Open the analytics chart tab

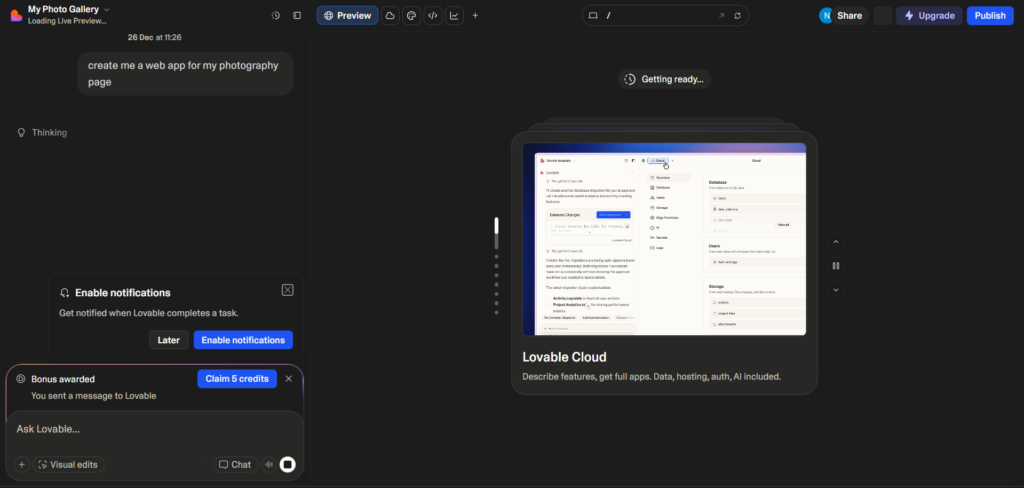pyautogui.click(x=455, y=15)
